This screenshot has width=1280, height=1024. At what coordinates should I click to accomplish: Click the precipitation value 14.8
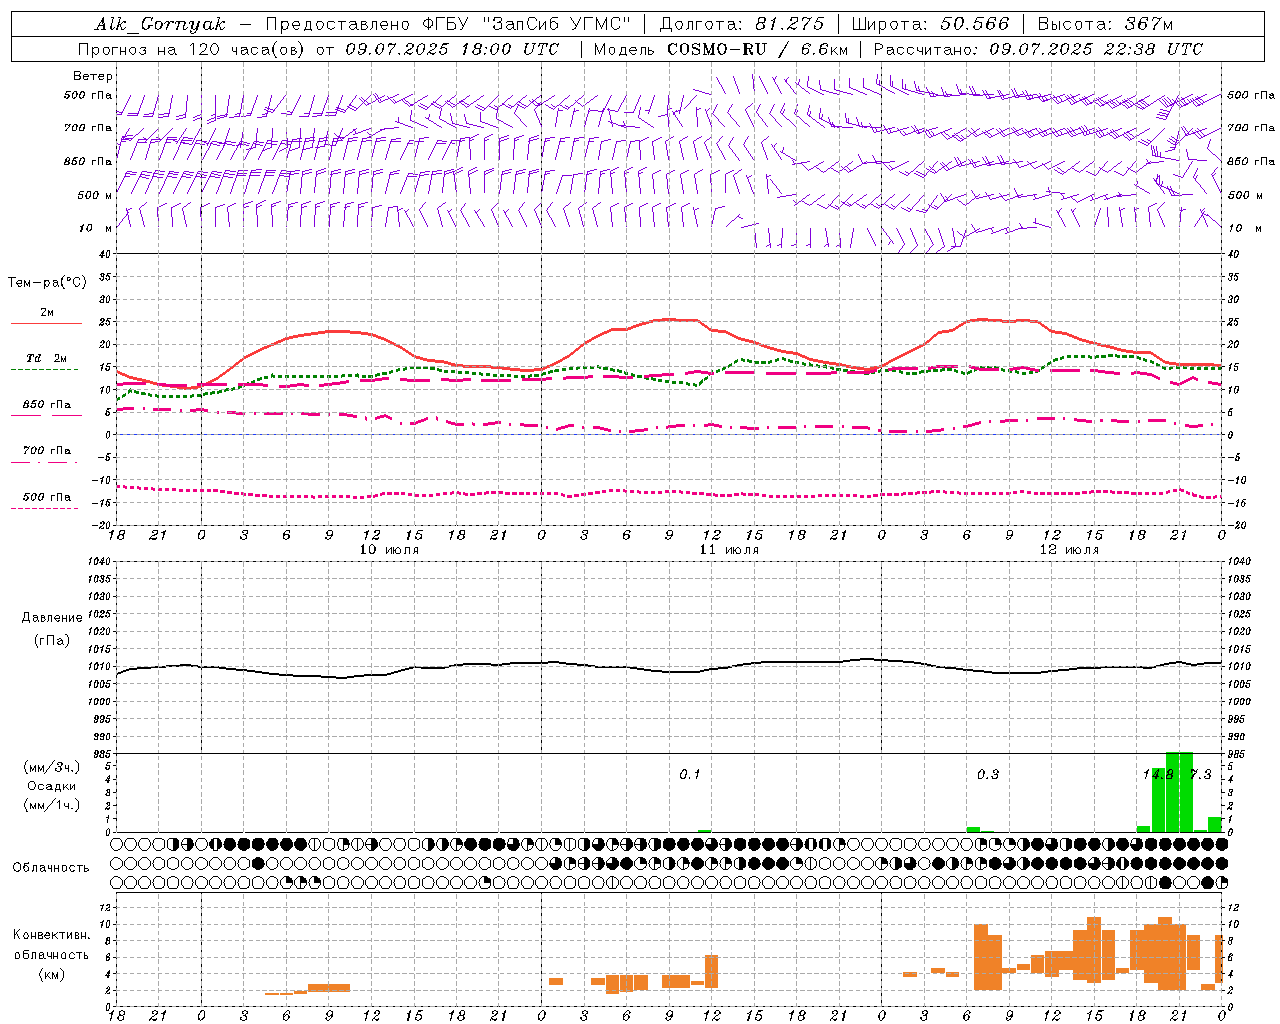click(1159, 775)
